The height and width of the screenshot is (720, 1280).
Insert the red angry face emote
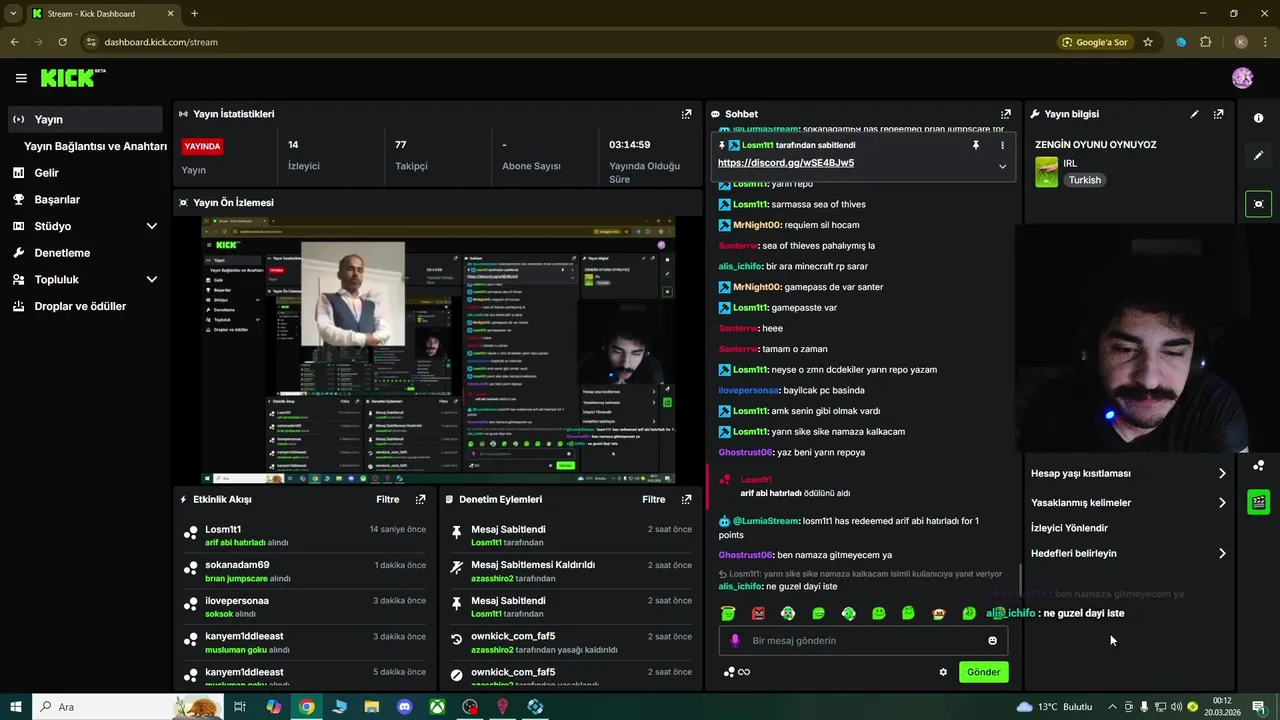[x=758, y=613]
